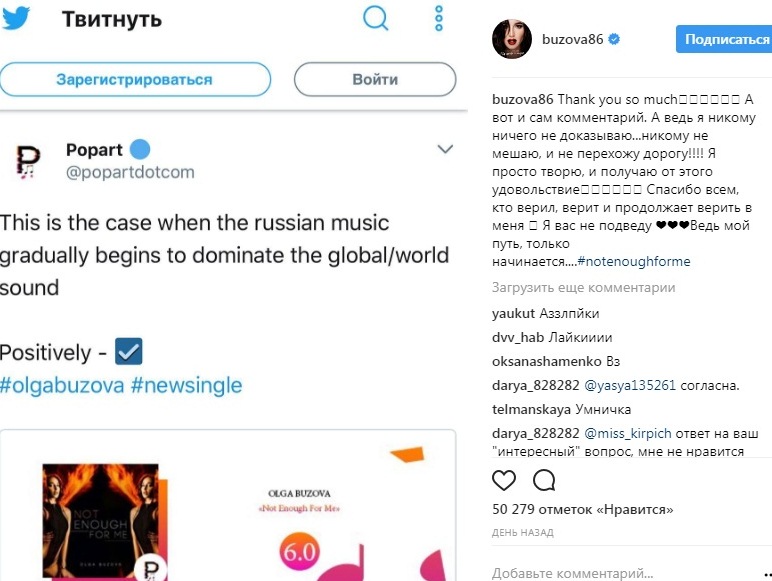This screenshot has width=772, height=581.
Task: Click the #notenoughforme hashtag
Action: coord(633,262)
